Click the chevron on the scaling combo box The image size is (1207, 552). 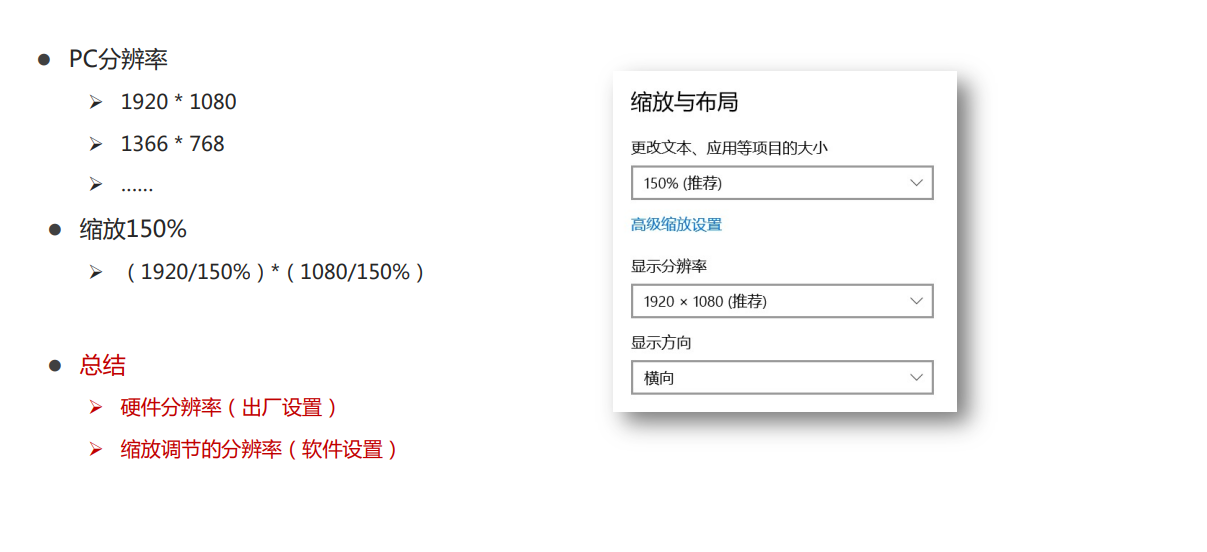pyautogui.click(x=916, y=183)
